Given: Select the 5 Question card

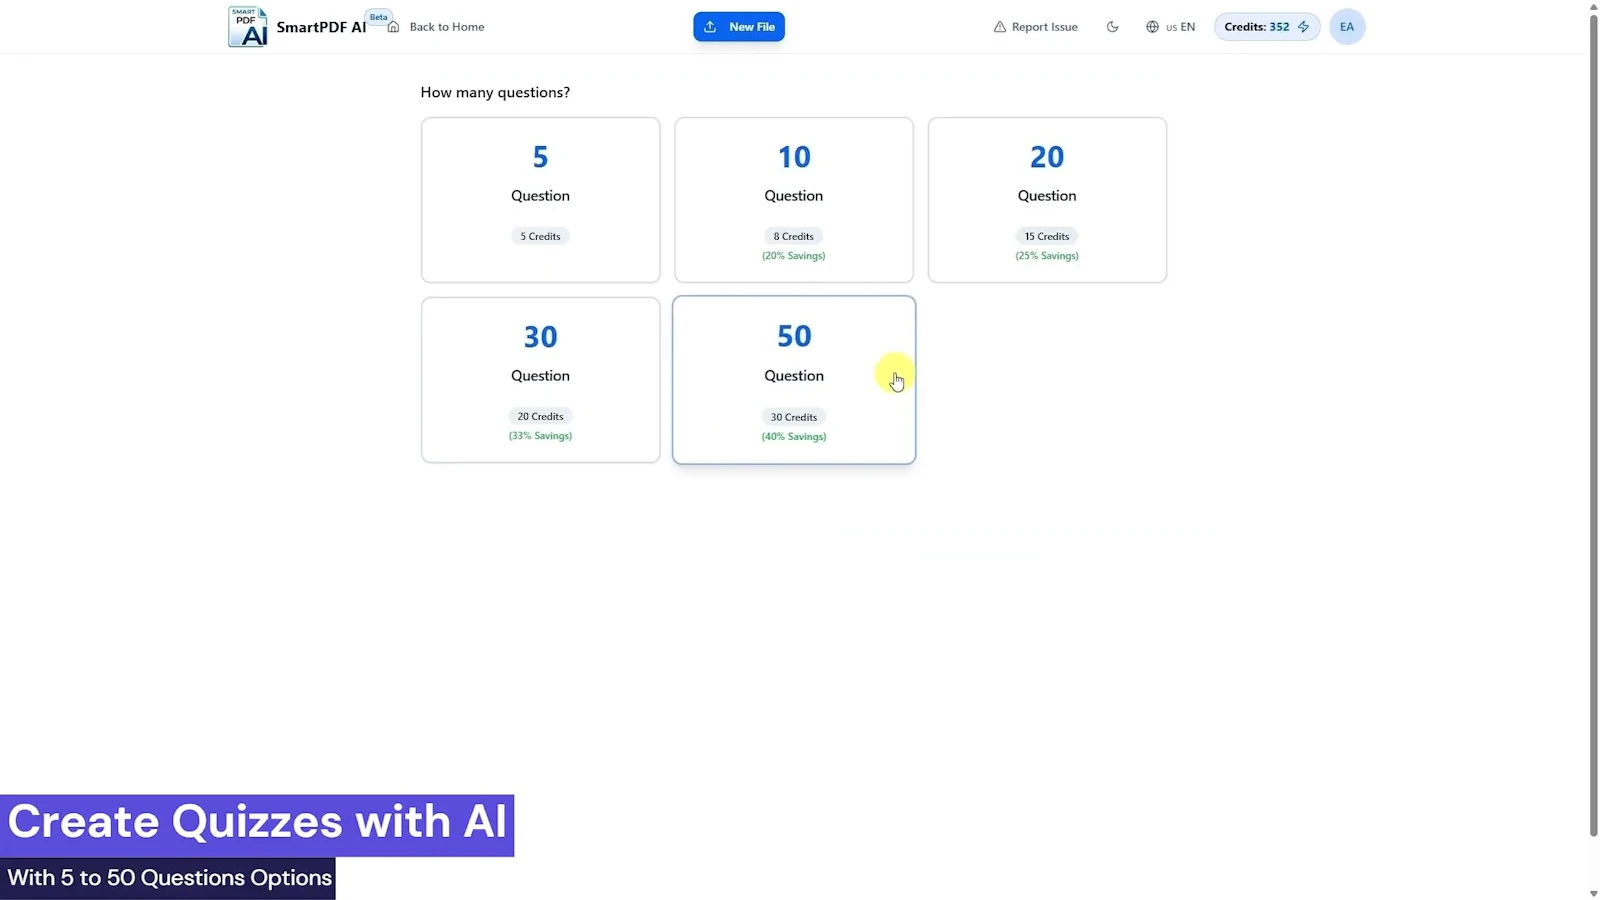Looking at the screenshot, I should (x=540, y=200).
